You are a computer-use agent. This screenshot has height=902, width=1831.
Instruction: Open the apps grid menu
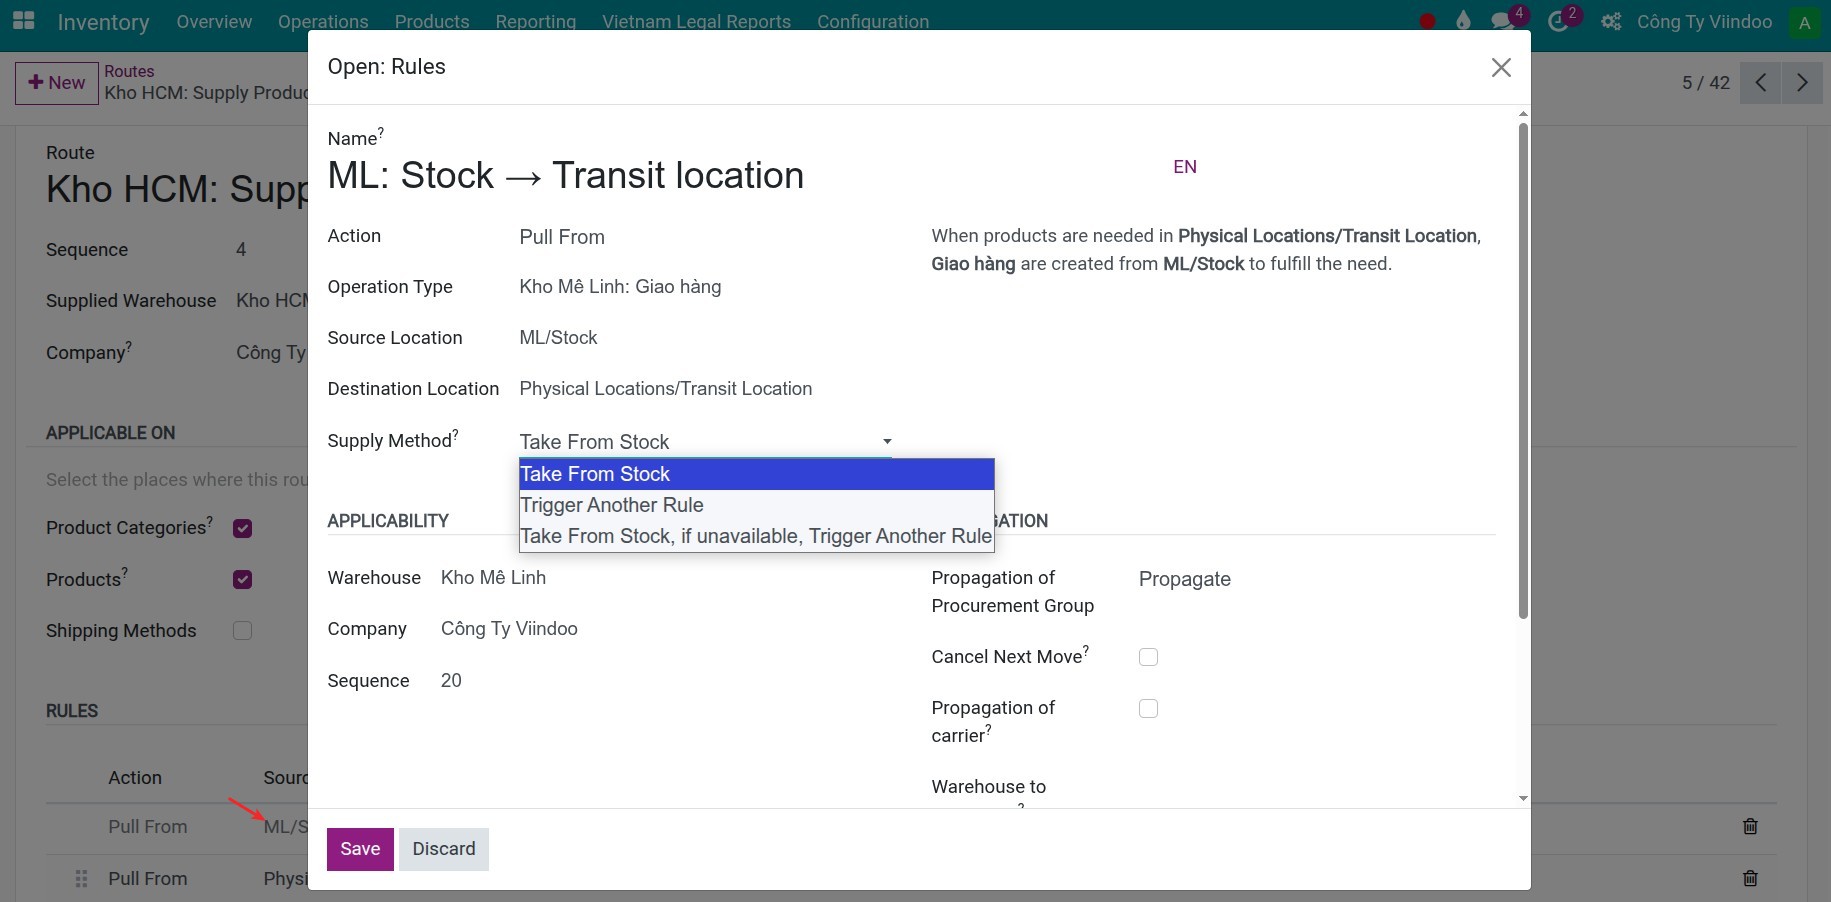tap(22, 21)
